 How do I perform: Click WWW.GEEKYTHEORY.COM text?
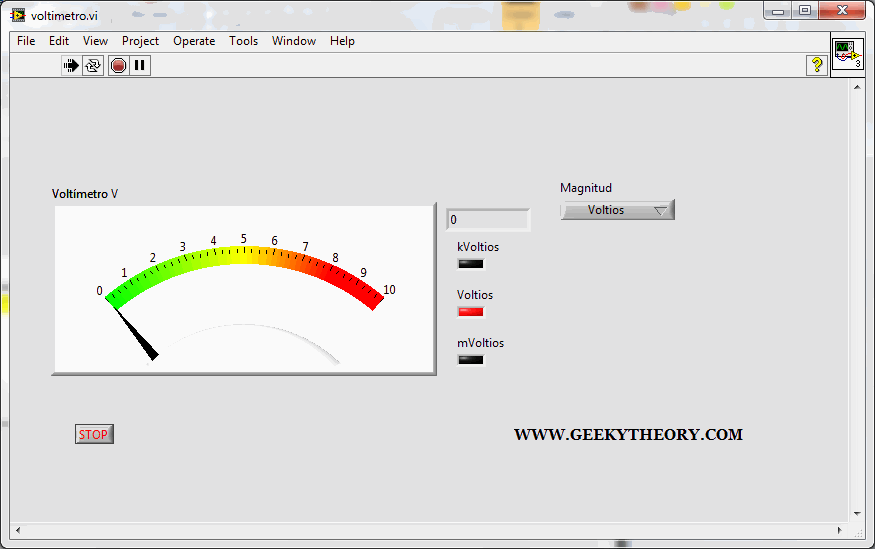pos(628,435)
